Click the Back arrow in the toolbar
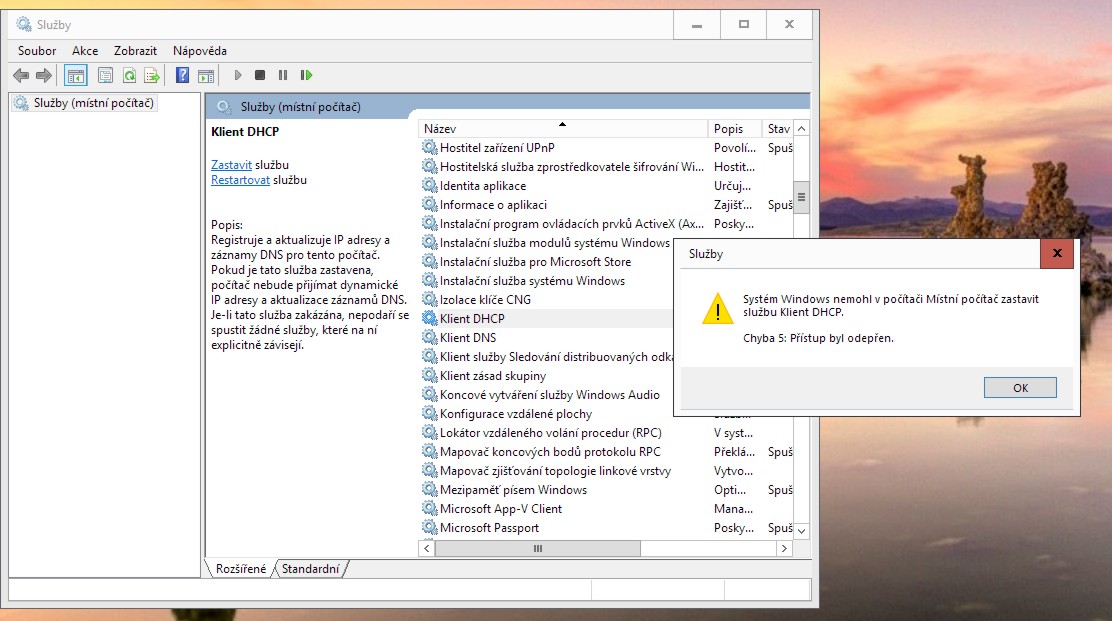 click(21, 75)
